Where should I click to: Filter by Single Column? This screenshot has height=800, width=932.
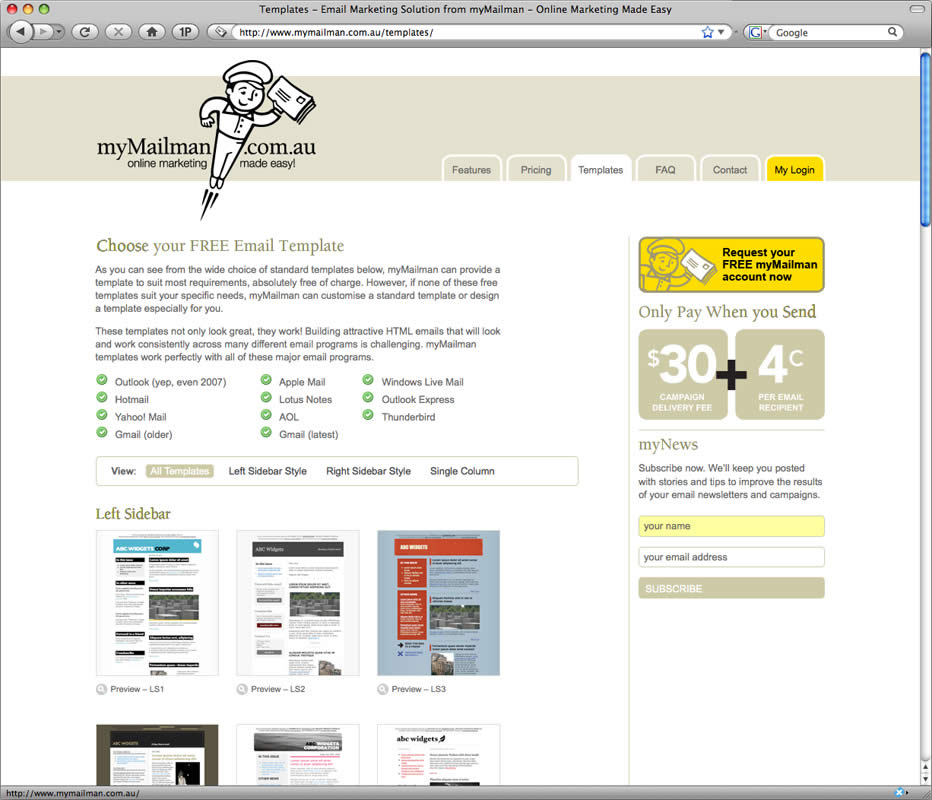pyautogui.click(x=462, y=471)
